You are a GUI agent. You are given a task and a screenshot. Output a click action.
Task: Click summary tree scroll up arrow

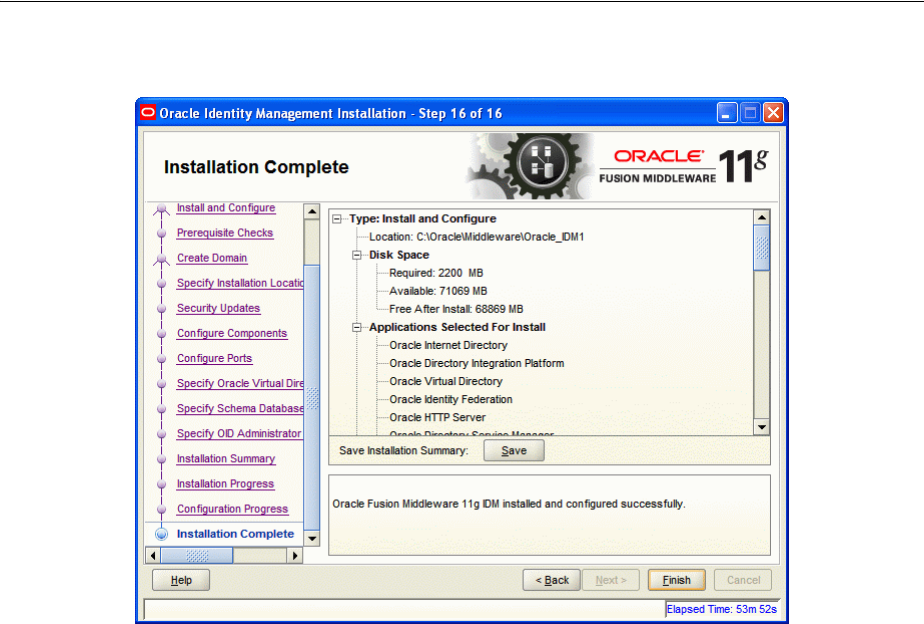pos(762,217)
